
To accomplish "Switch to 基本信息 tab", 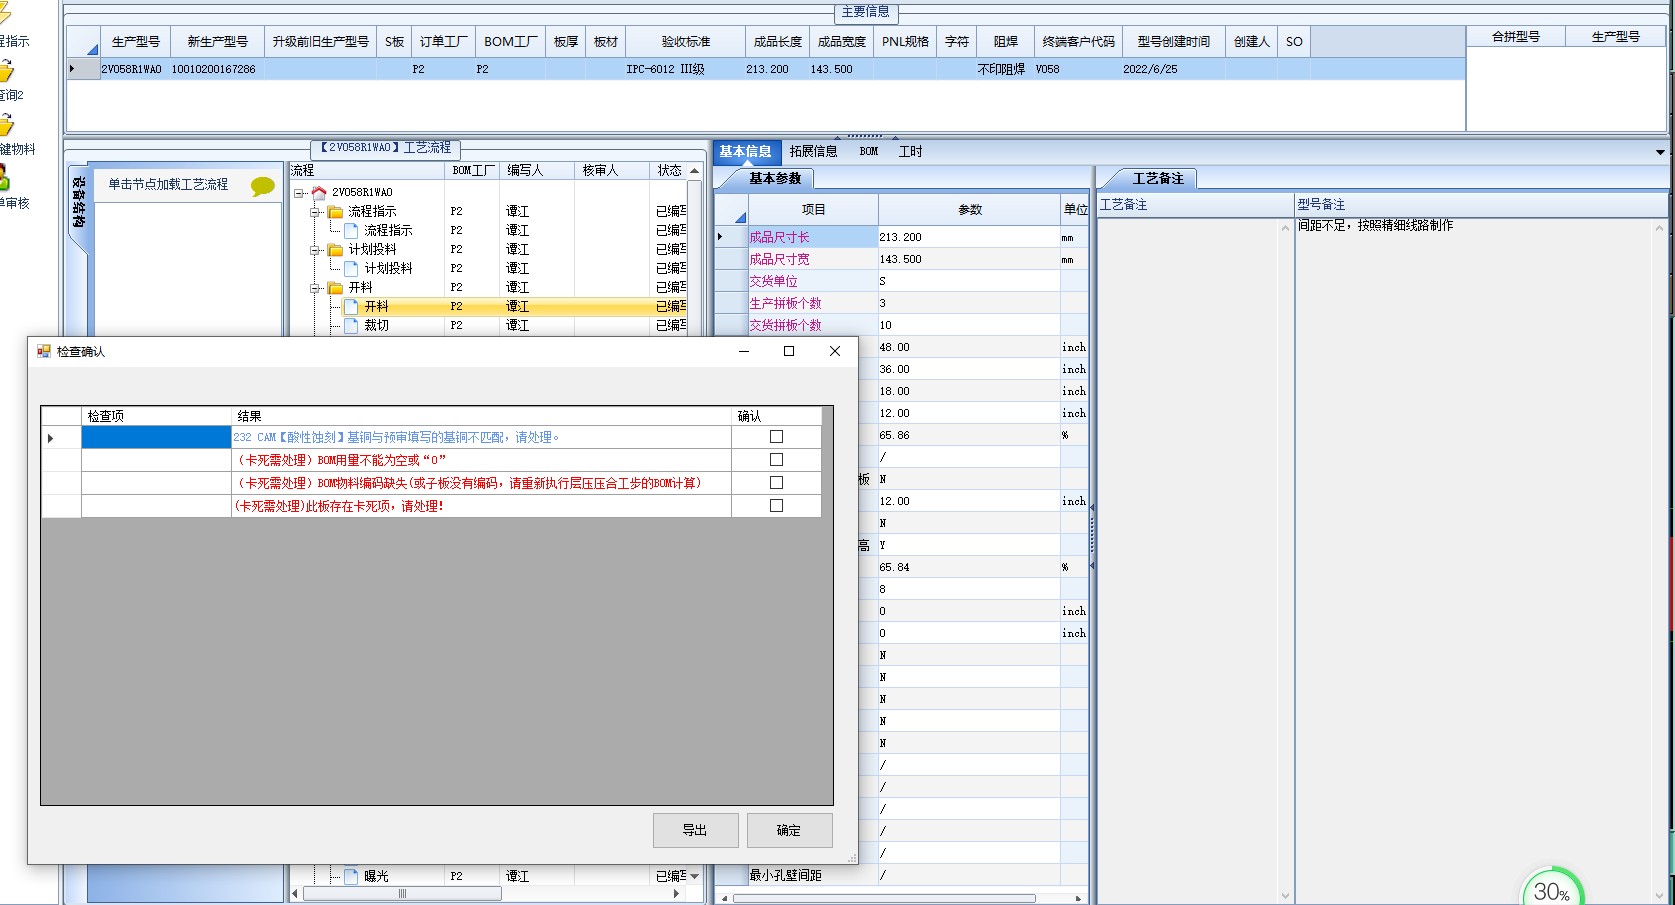I will click(x=745, y=152).
